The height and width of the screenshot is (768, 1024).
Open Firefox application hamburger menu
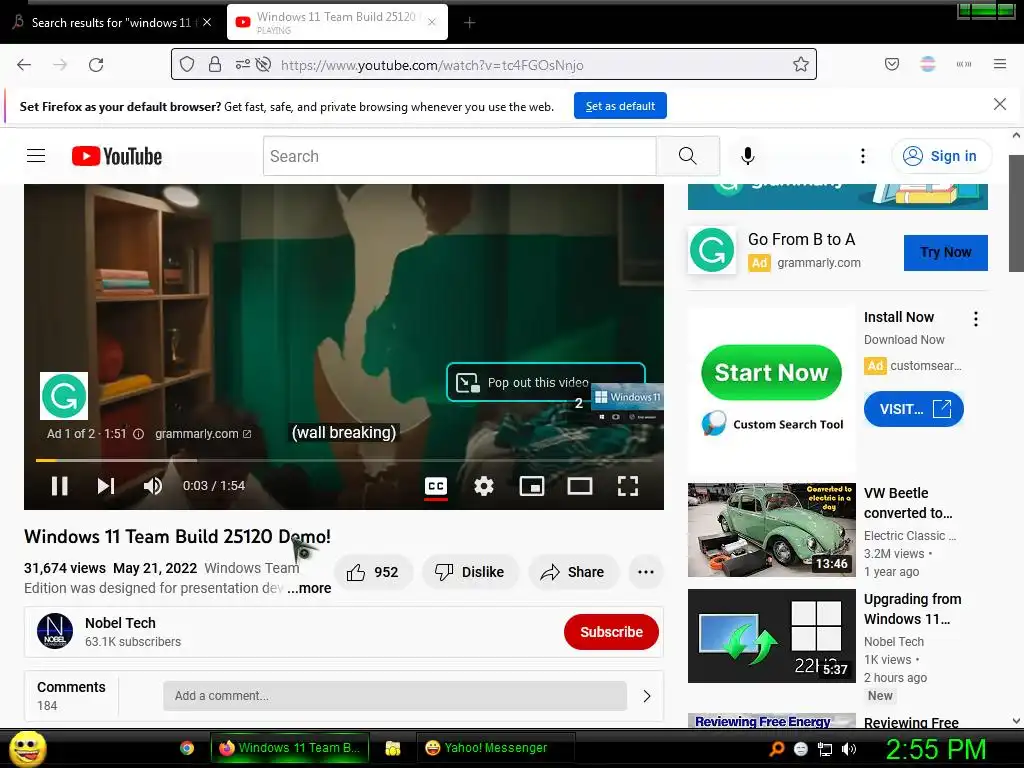pyautogui.click(x=999, y=64)
